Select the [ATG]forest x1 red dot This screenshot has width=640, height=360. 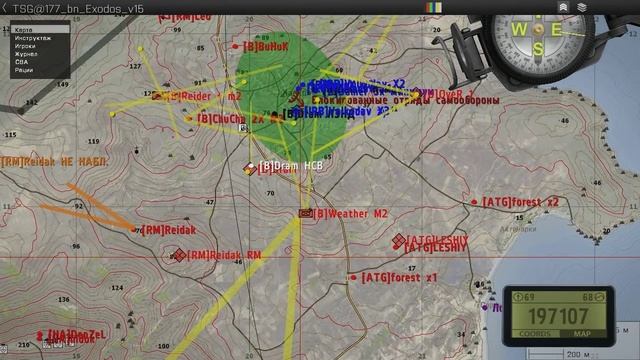(x=353, y=278)
